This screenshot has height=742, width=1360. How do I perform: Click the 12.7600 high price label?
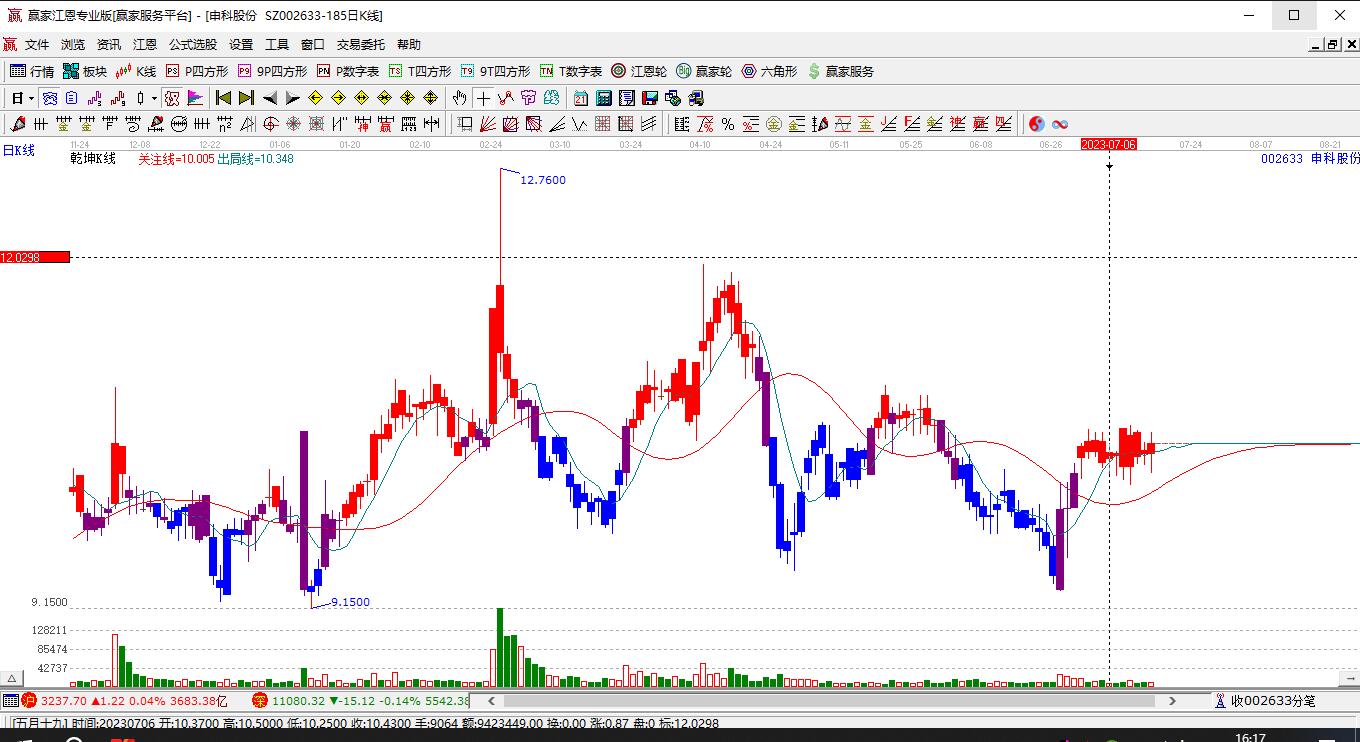point(544,180)
